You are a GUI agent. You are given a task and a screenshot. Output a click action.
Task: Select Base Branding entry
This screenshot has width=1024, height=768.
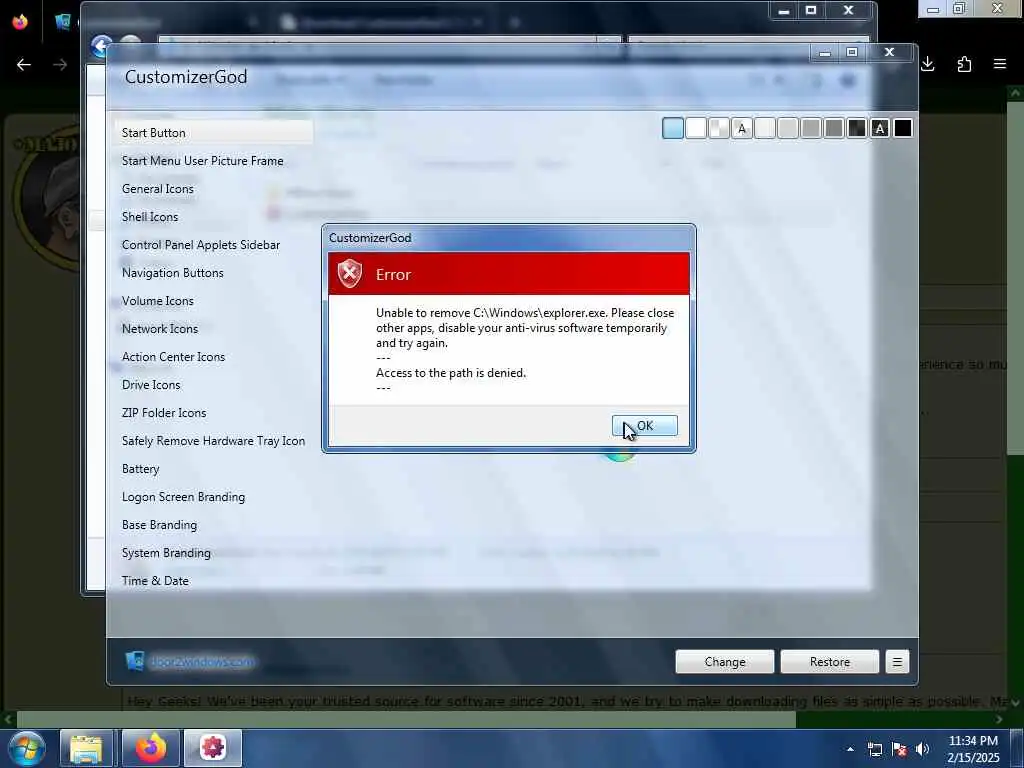click(x=159, y=526)
